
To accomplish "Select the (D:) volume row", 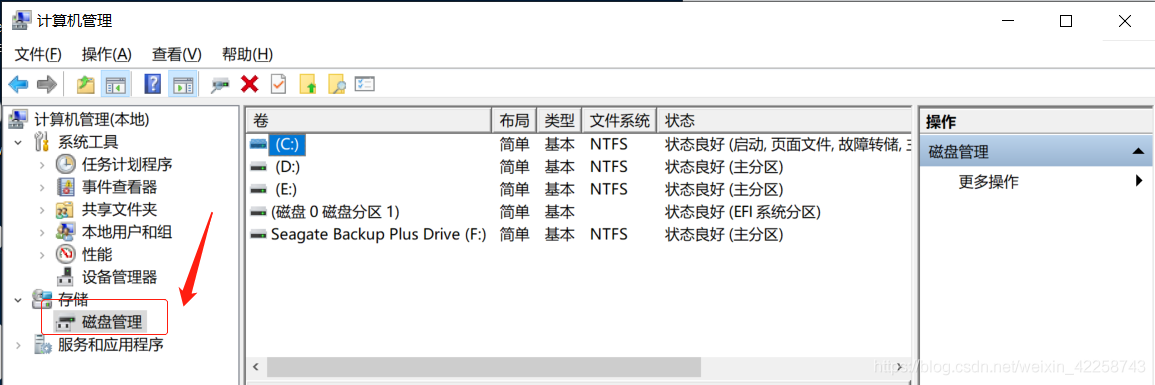I will [578, 166].
